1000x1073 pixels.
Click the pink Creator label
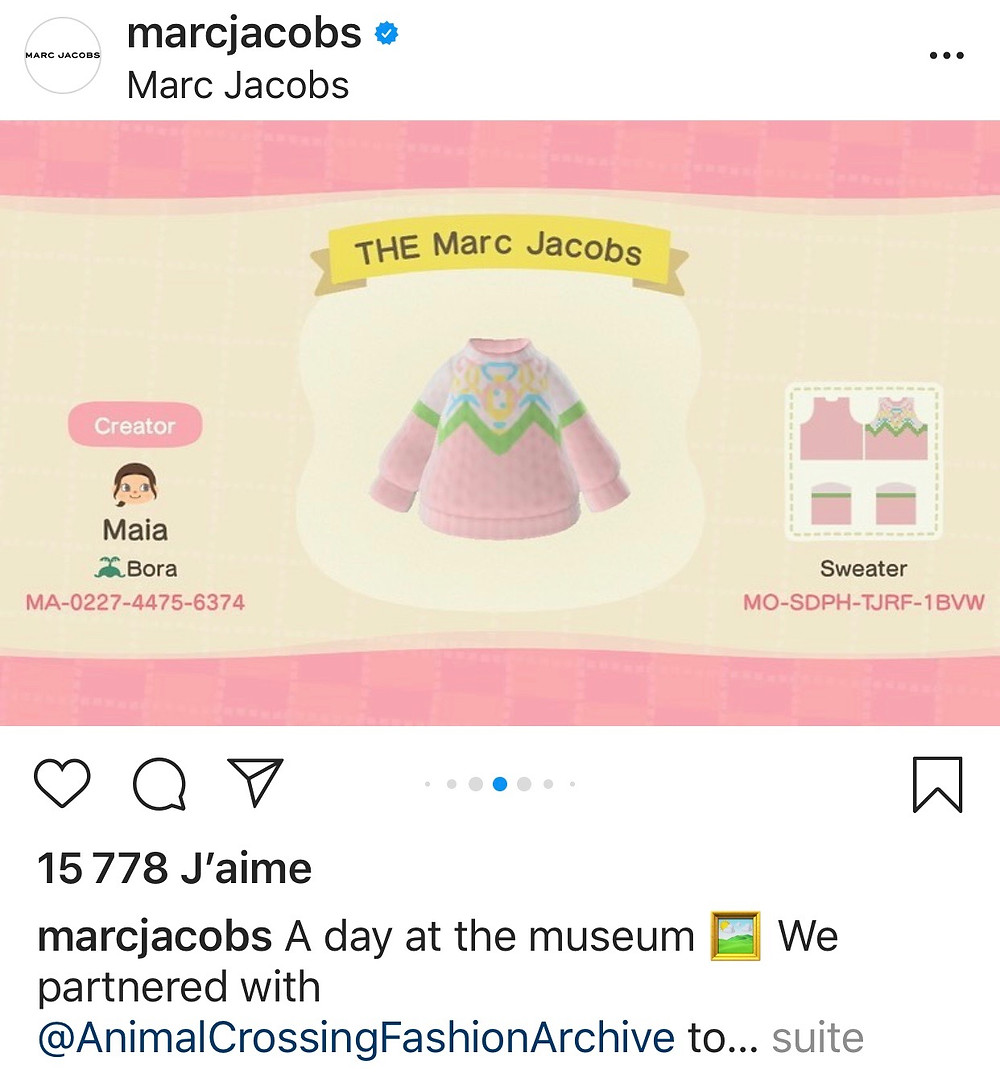coord(135,426)
